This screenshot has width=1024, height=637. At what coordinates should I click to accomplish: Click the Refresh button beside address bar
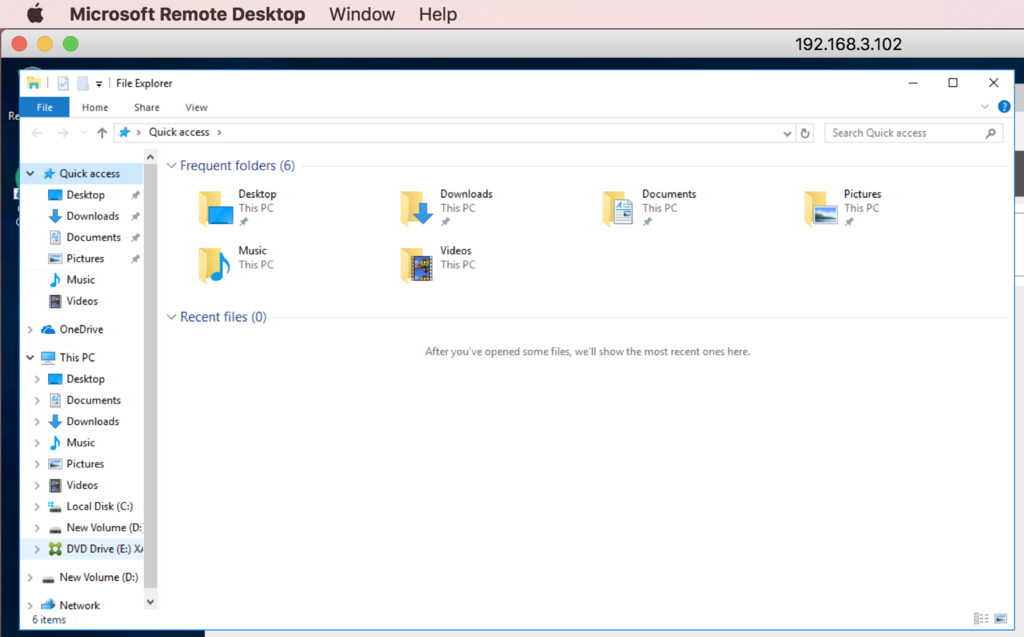coord(805,133)
